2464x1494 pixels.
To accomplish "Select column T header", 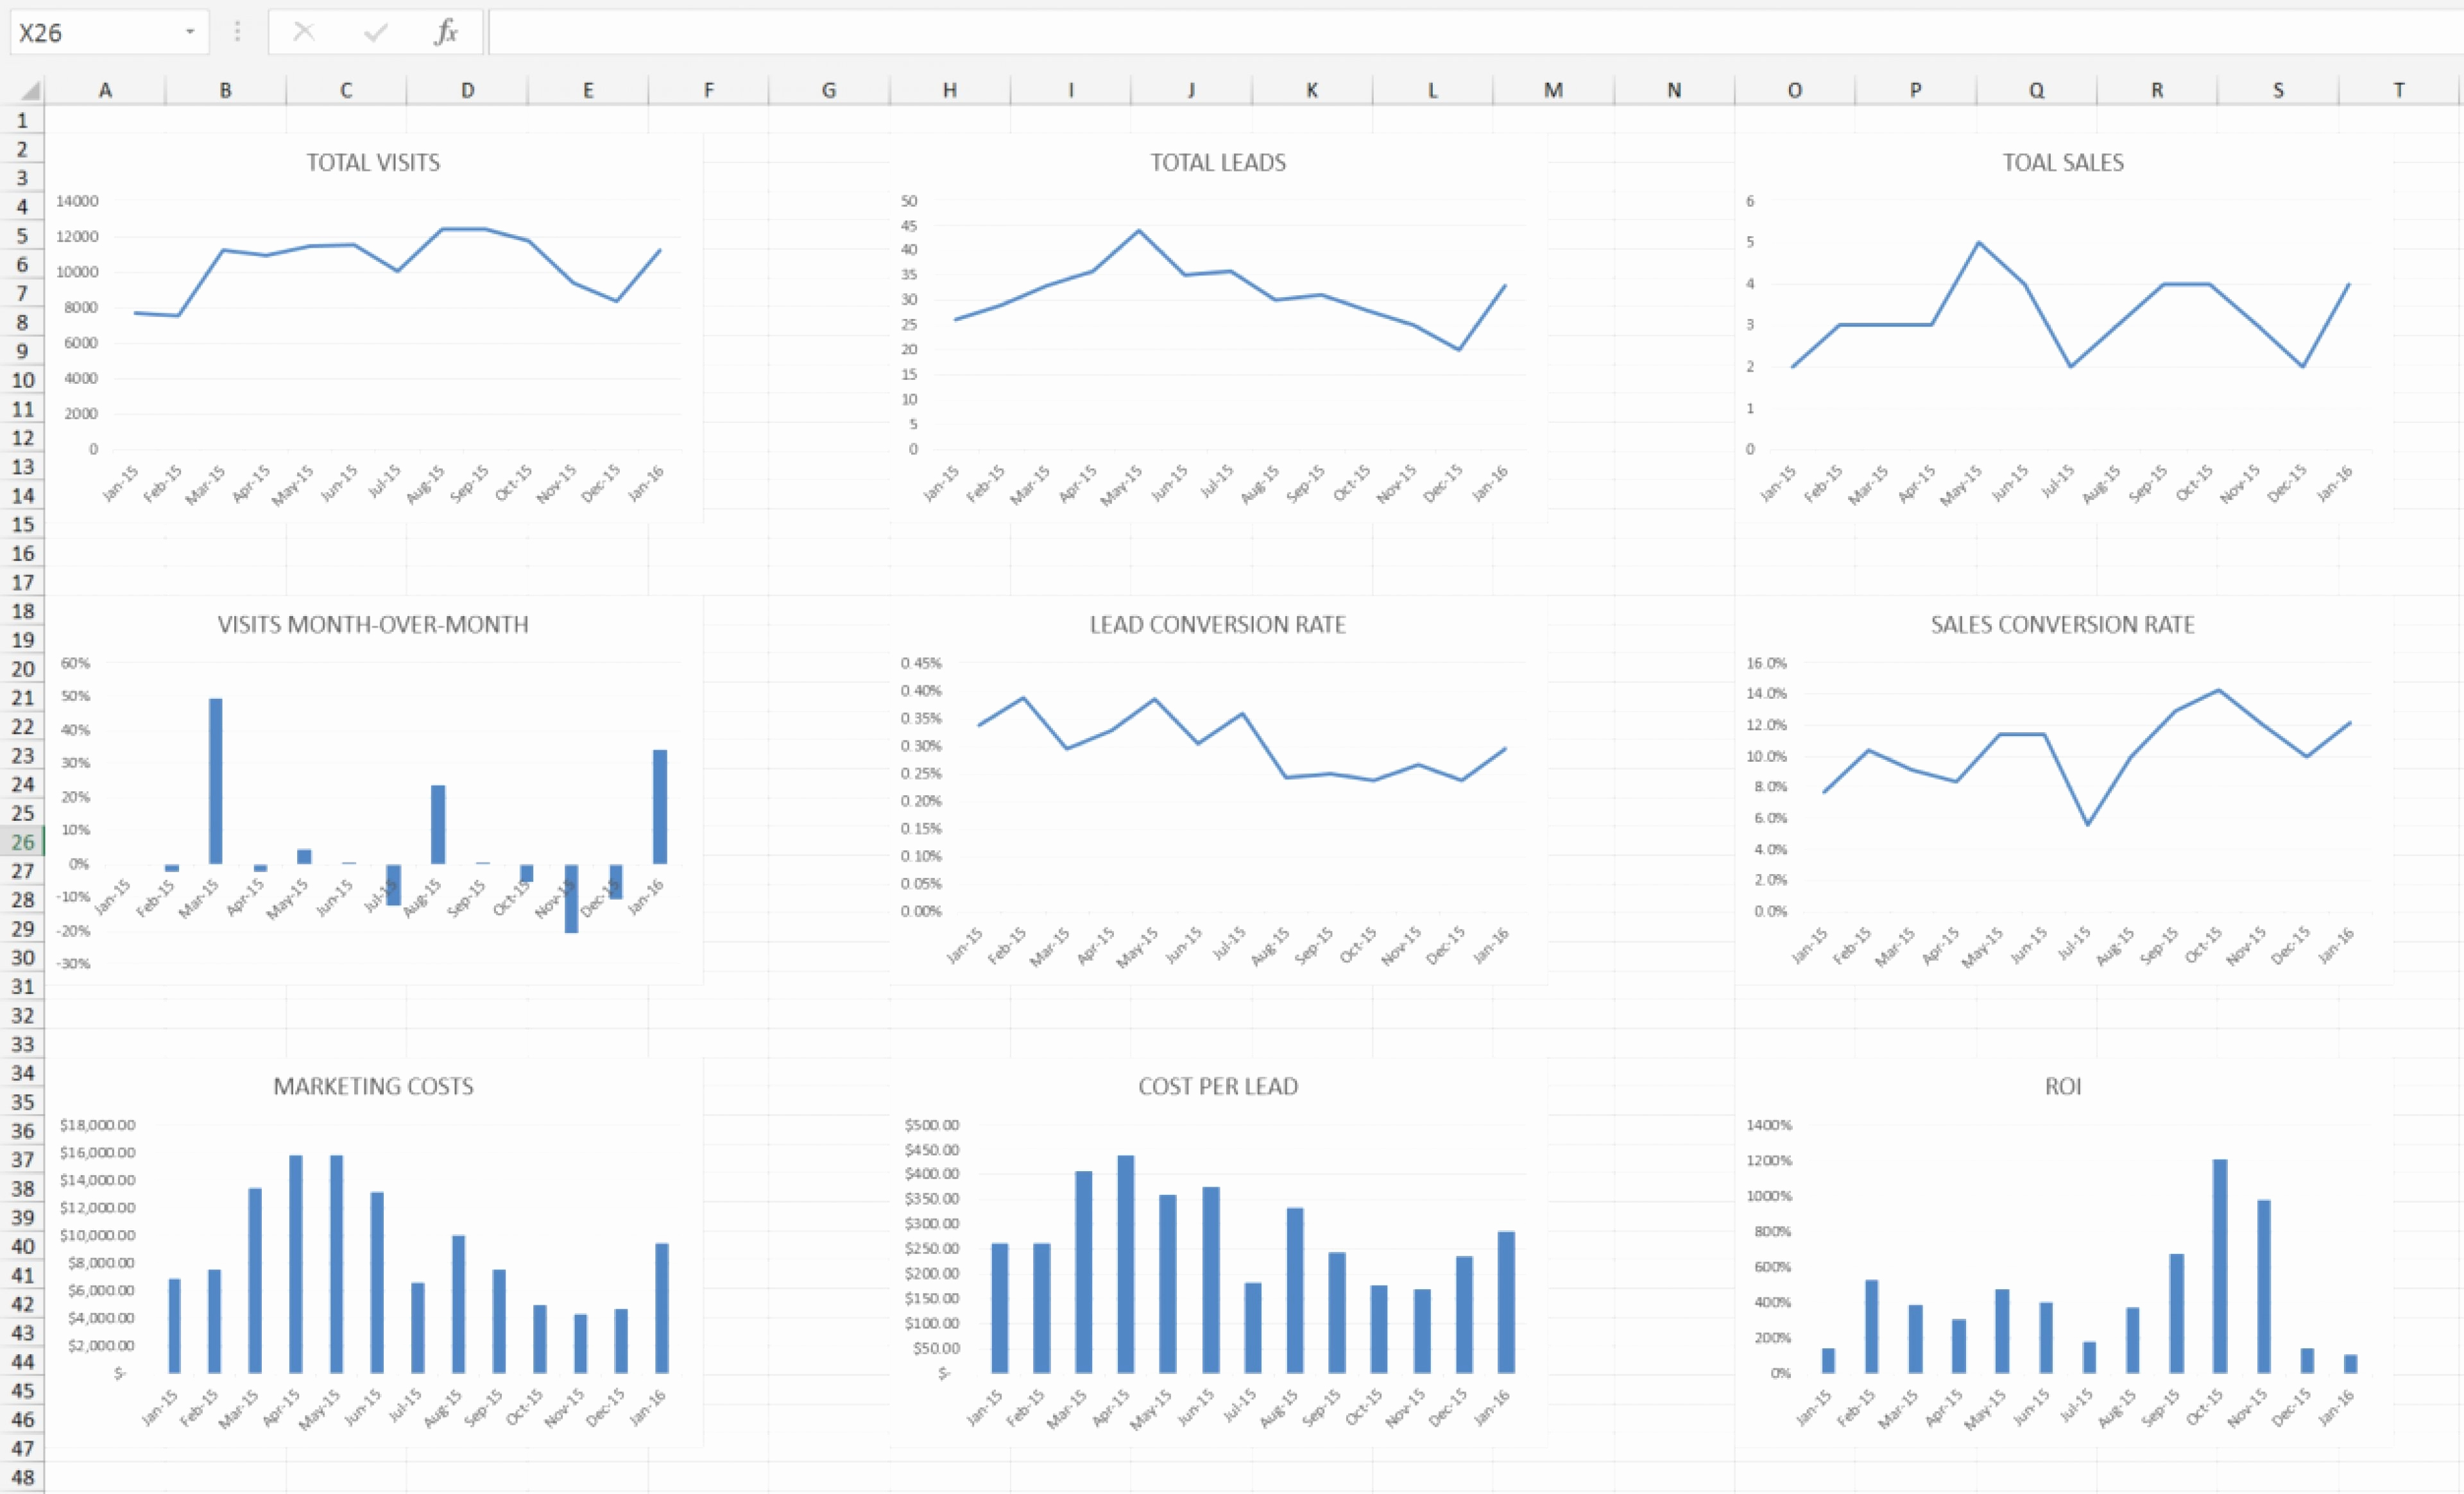I will tap(2399, 90).
